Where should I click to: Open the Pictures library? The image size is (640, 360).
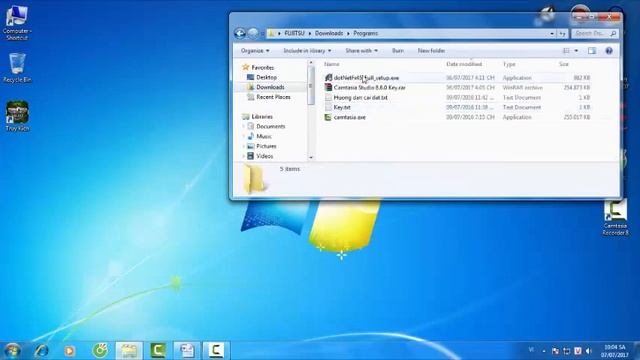click(x=266, y=146)
